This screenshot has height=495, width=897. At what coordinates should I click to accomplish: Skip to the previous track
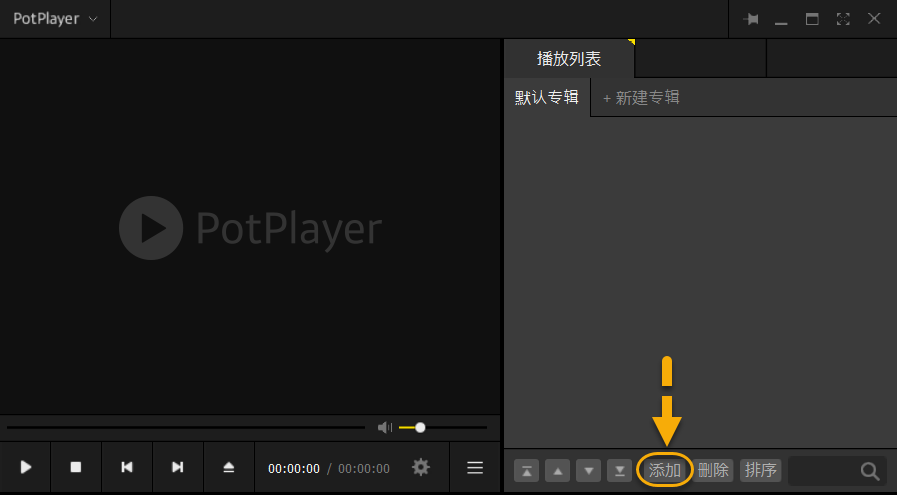coord(127,467)
